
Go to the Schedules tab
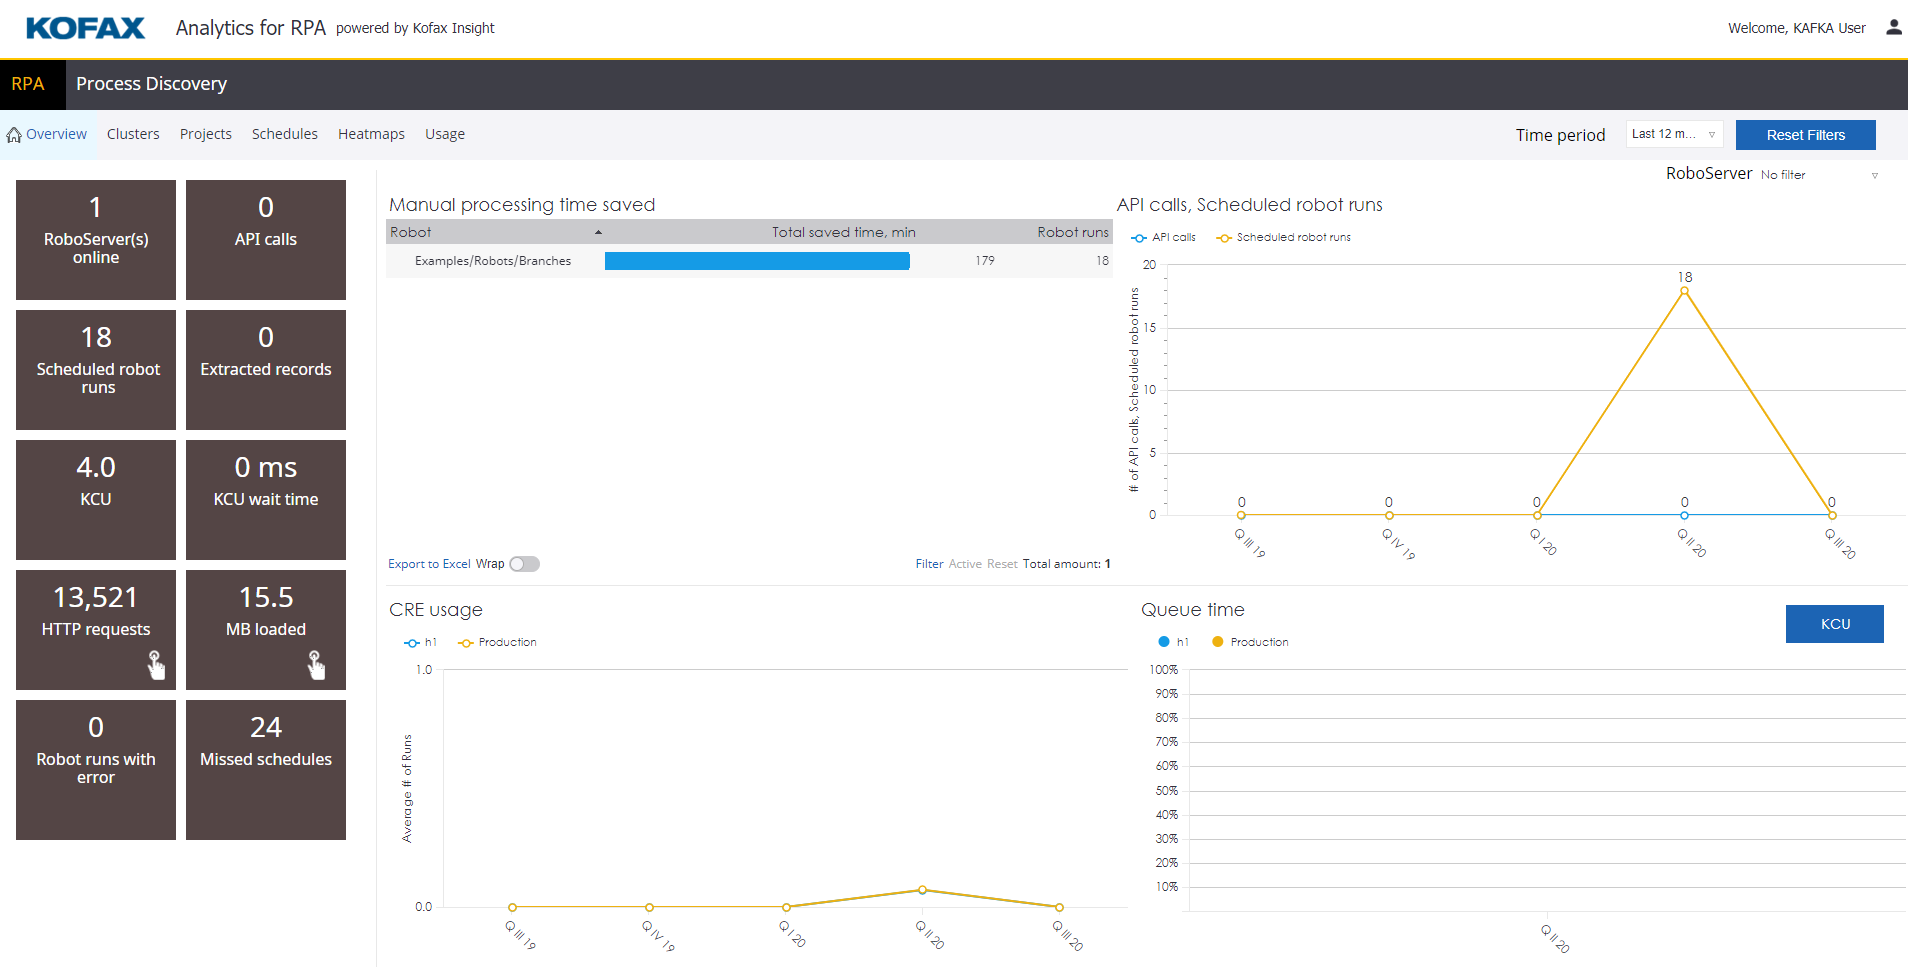284,134
